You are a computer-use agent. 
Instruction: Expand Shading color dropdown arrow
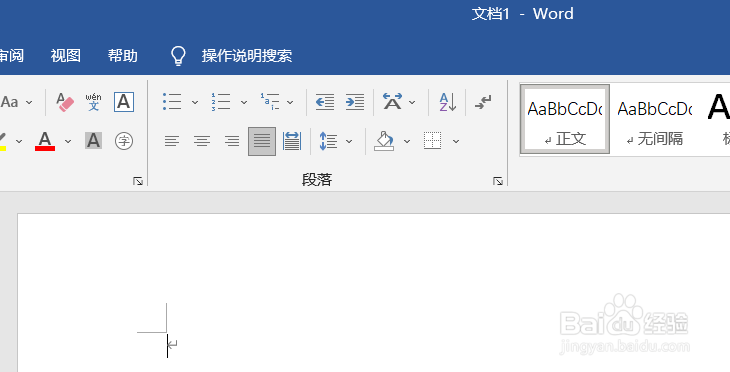point(407,141)
